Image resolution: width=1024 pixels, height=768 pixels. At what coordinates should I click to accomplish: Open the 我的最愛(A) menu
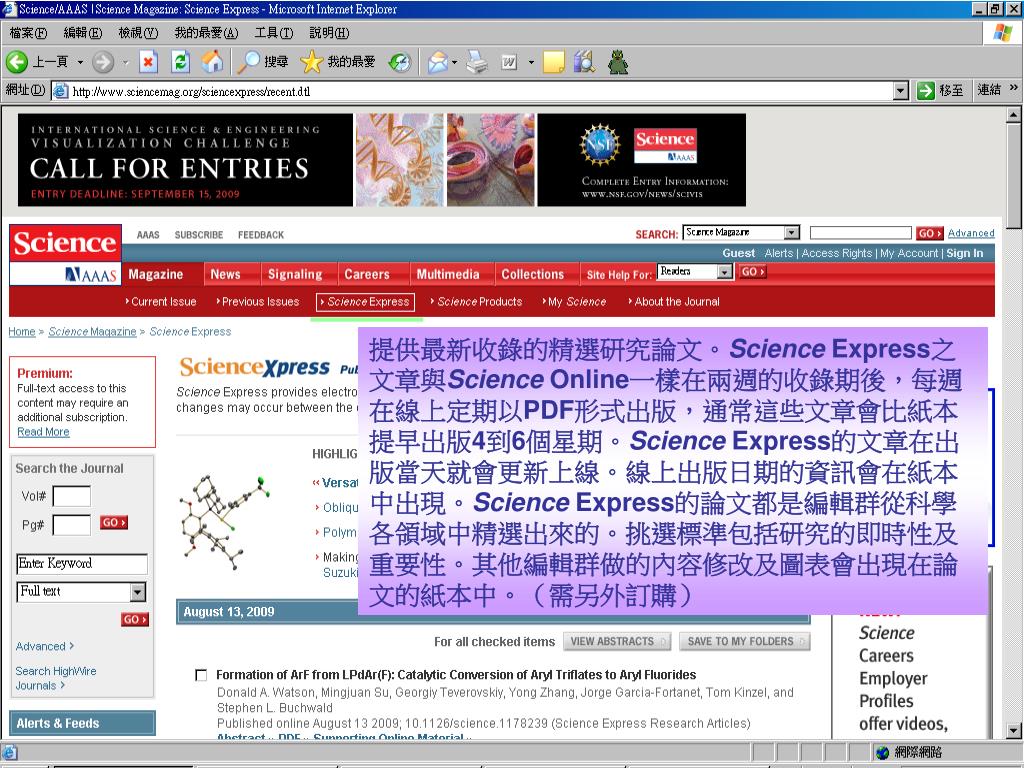pos(206,33)
